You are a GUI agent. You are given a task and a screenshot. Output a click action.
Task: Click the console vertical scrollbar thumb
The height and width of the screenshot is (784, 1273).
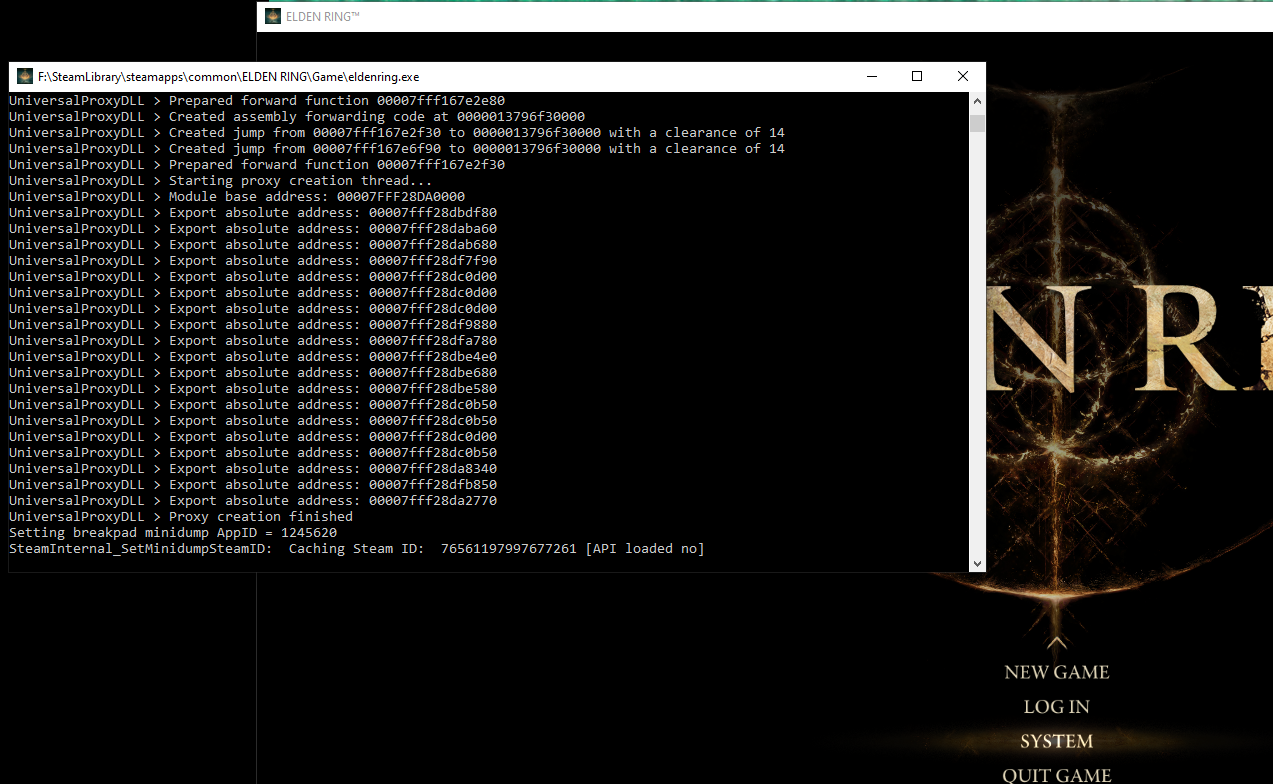[x=977, y=122]
